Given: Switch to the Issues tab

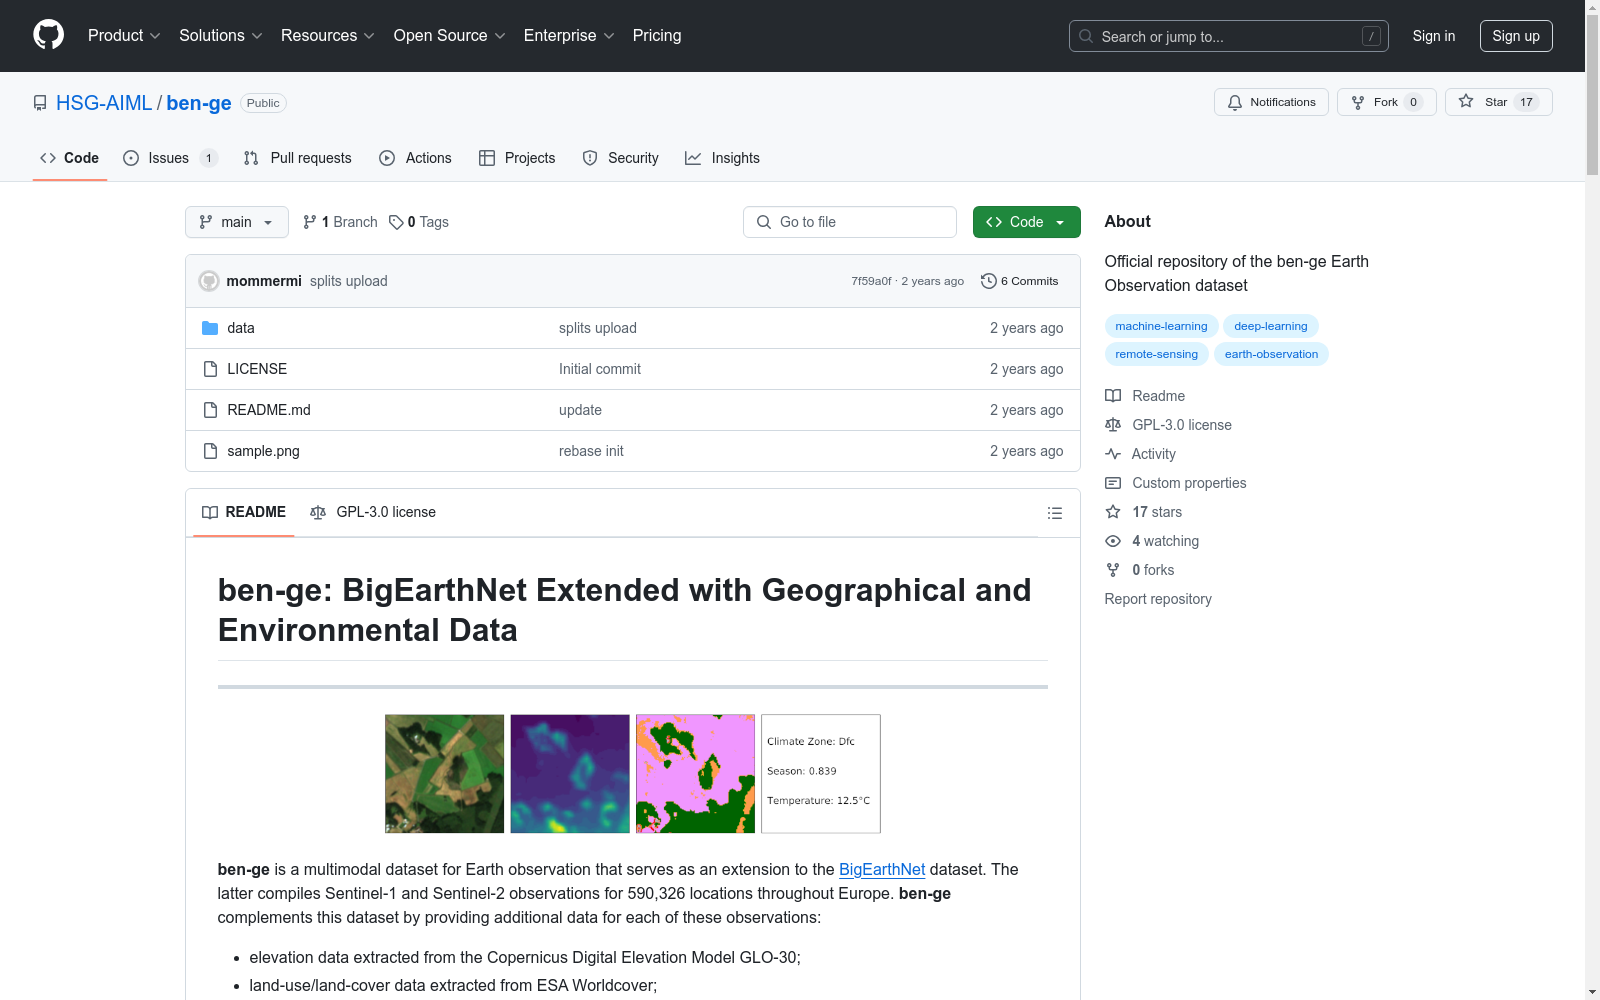Looking at the screenshot, I should (170, 158).
